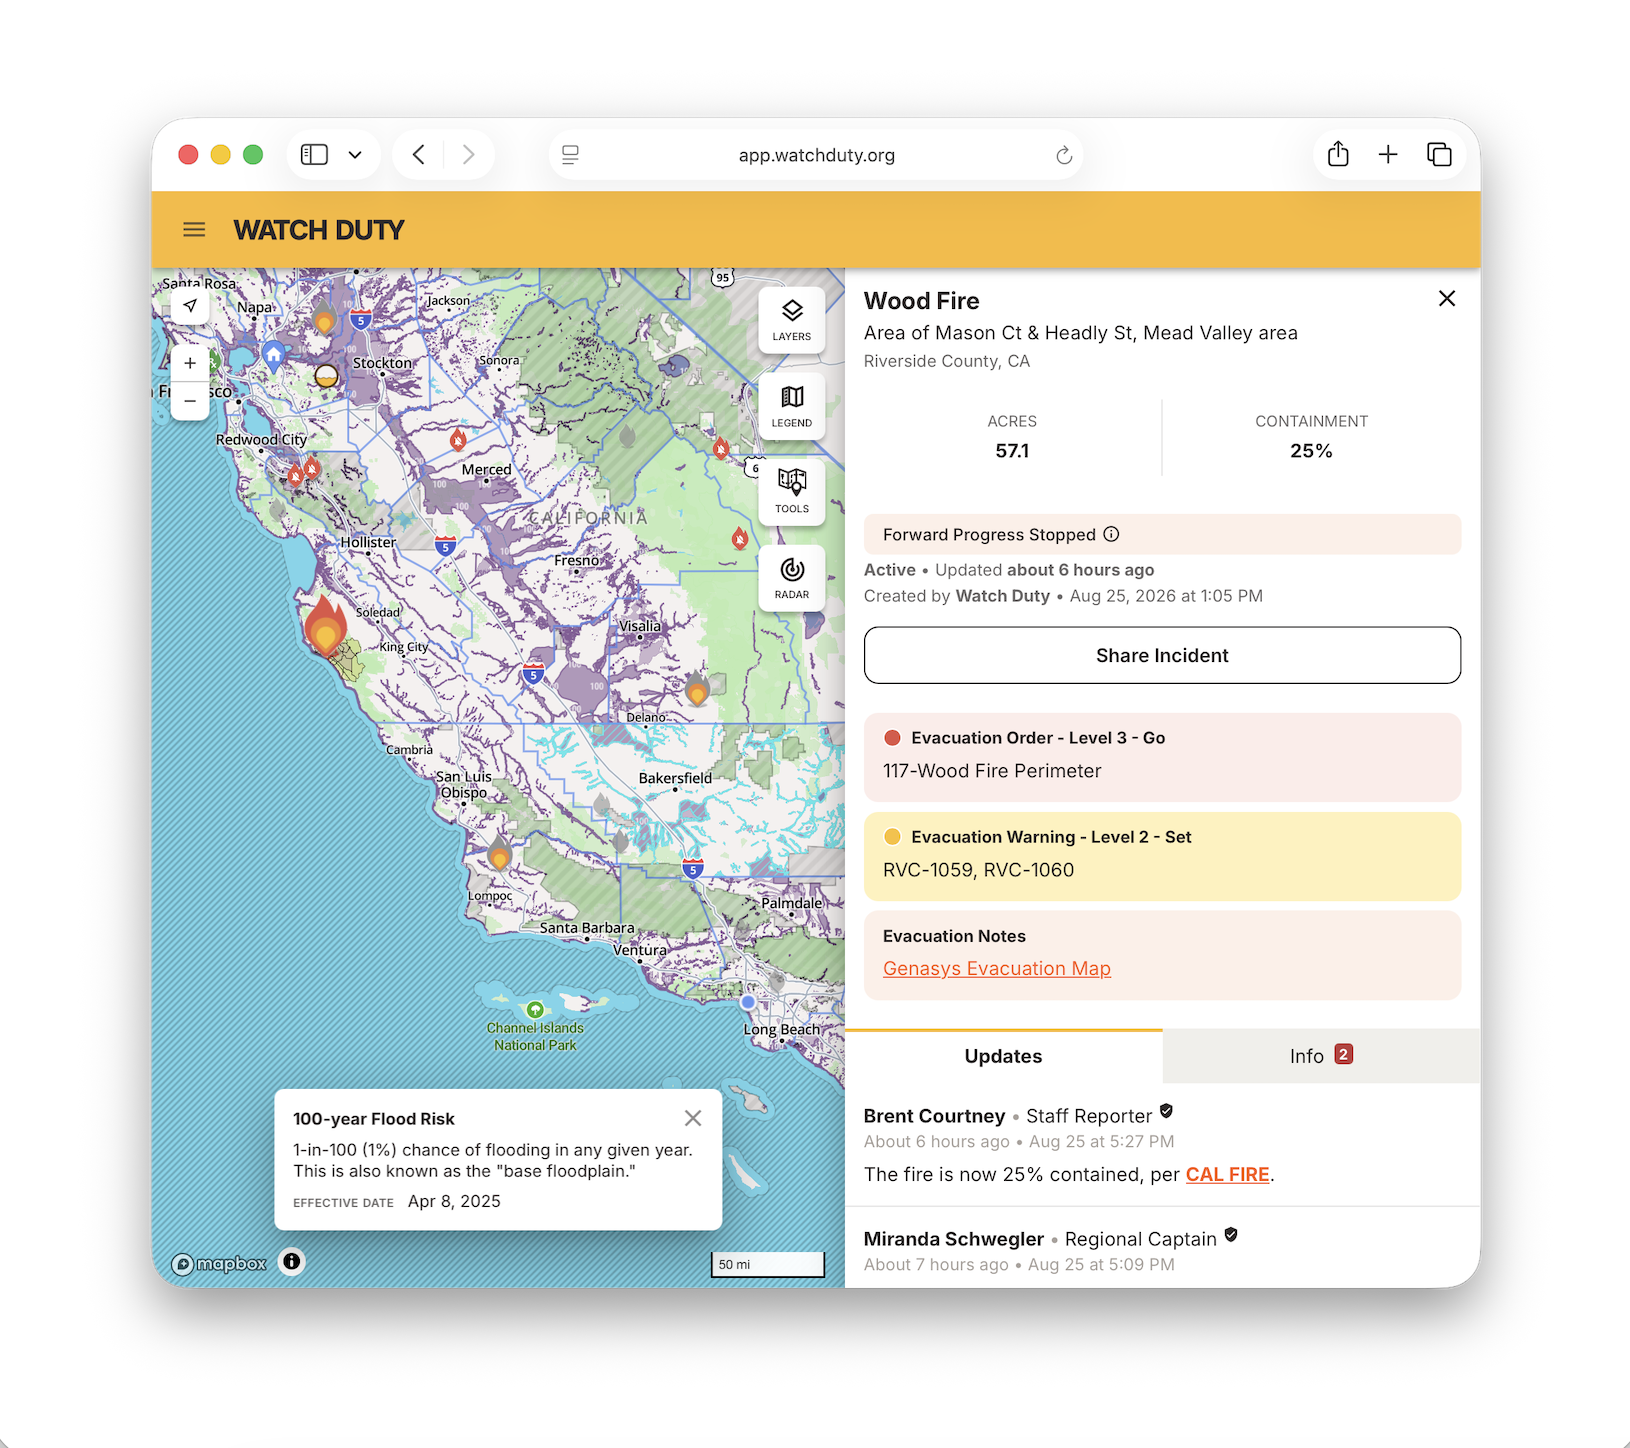Image resolution: width=1630 pixels, height=1448 pixels.
Task: Click the containment value "25%"
Action: coord(1311,451)
